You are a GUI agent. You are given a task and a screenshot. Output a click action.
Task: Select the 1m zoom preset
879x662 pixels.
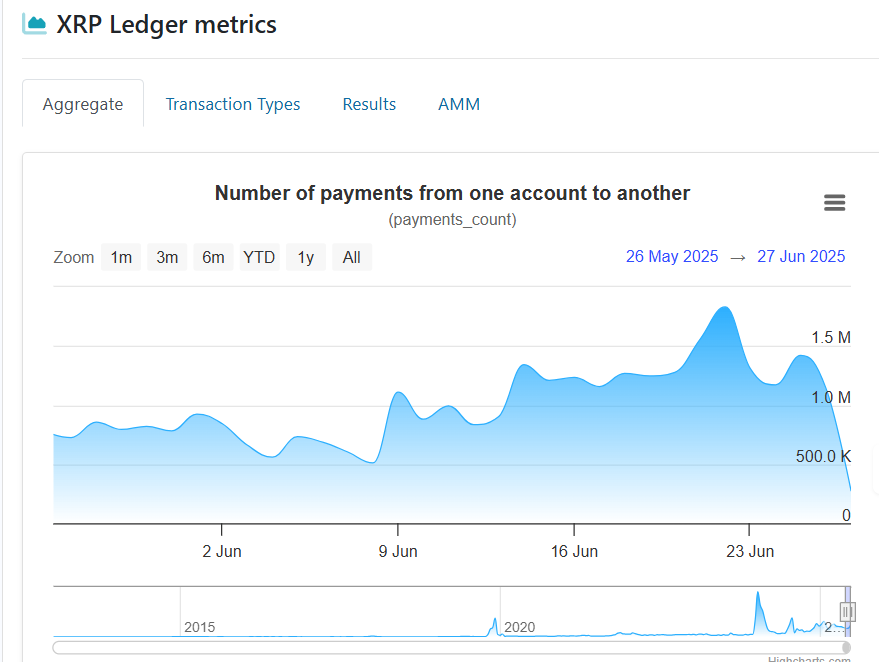point(121,257)
